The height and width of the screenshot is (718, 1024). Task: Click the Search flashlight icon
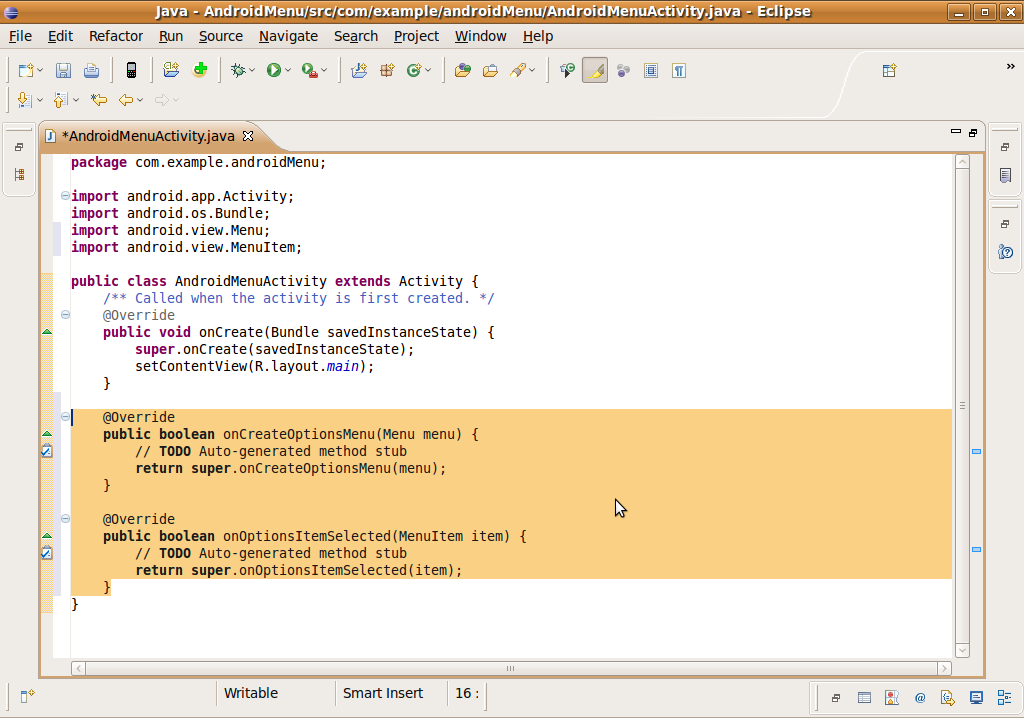tap(518, 71)
